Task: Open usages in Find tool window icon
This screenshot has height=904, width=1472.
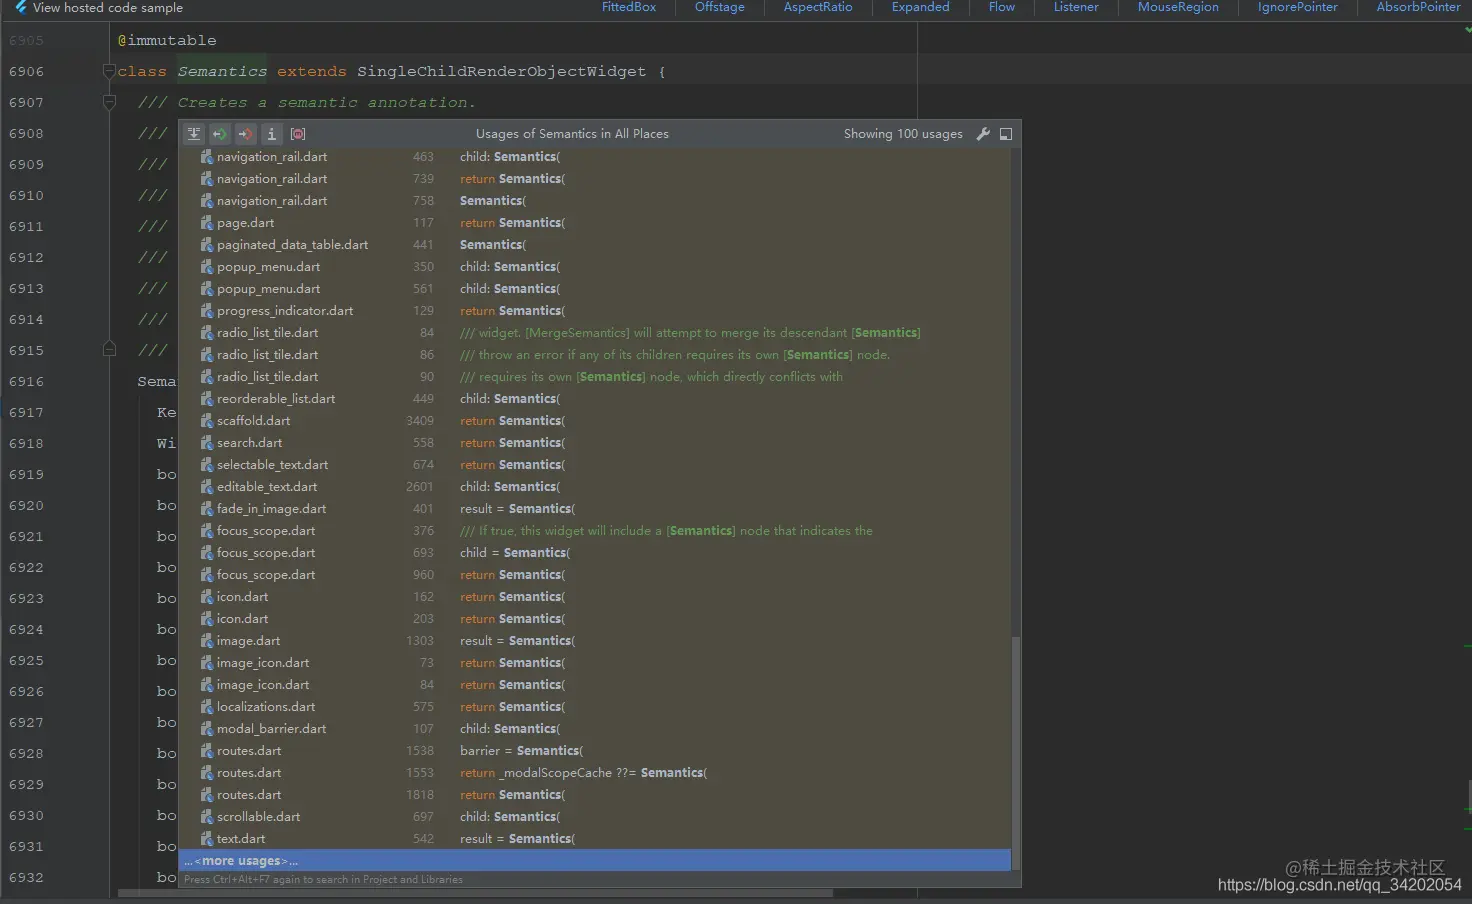Action: [1006, 134]
